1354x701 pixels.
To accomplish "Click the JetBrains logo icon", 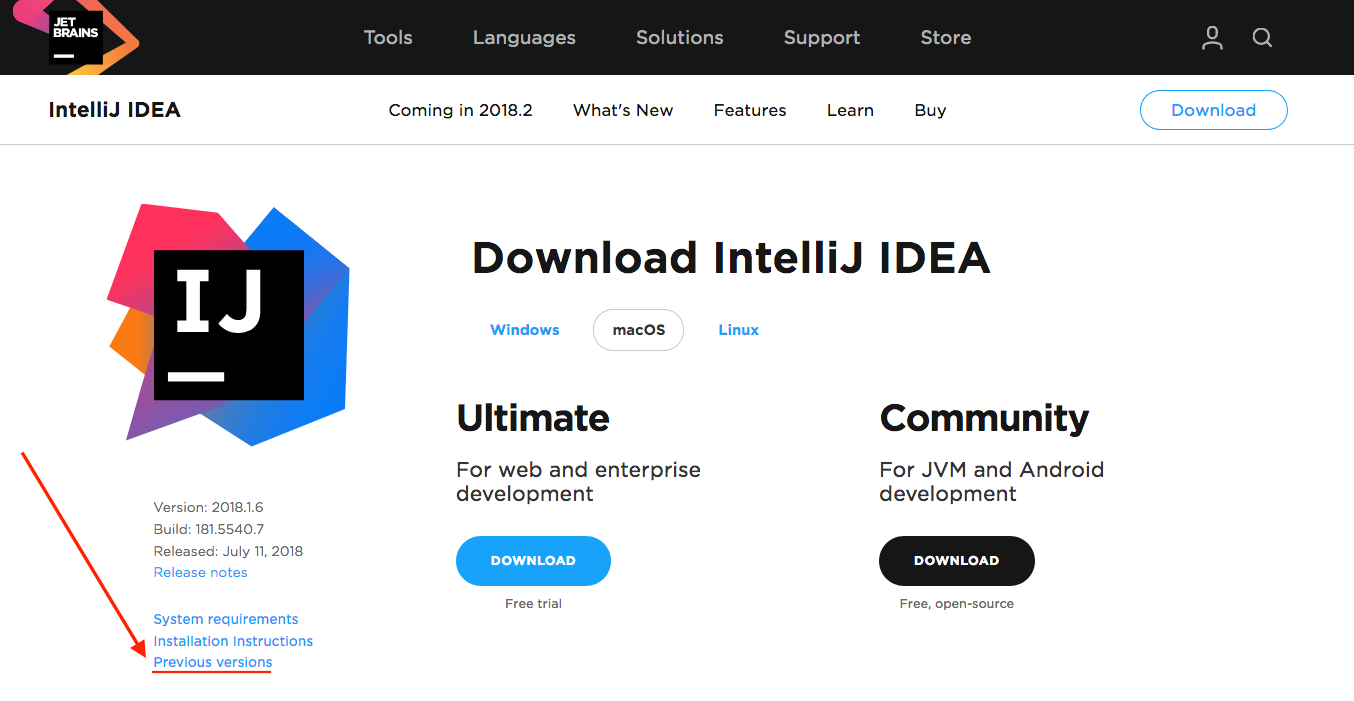I will coord(76,36).
